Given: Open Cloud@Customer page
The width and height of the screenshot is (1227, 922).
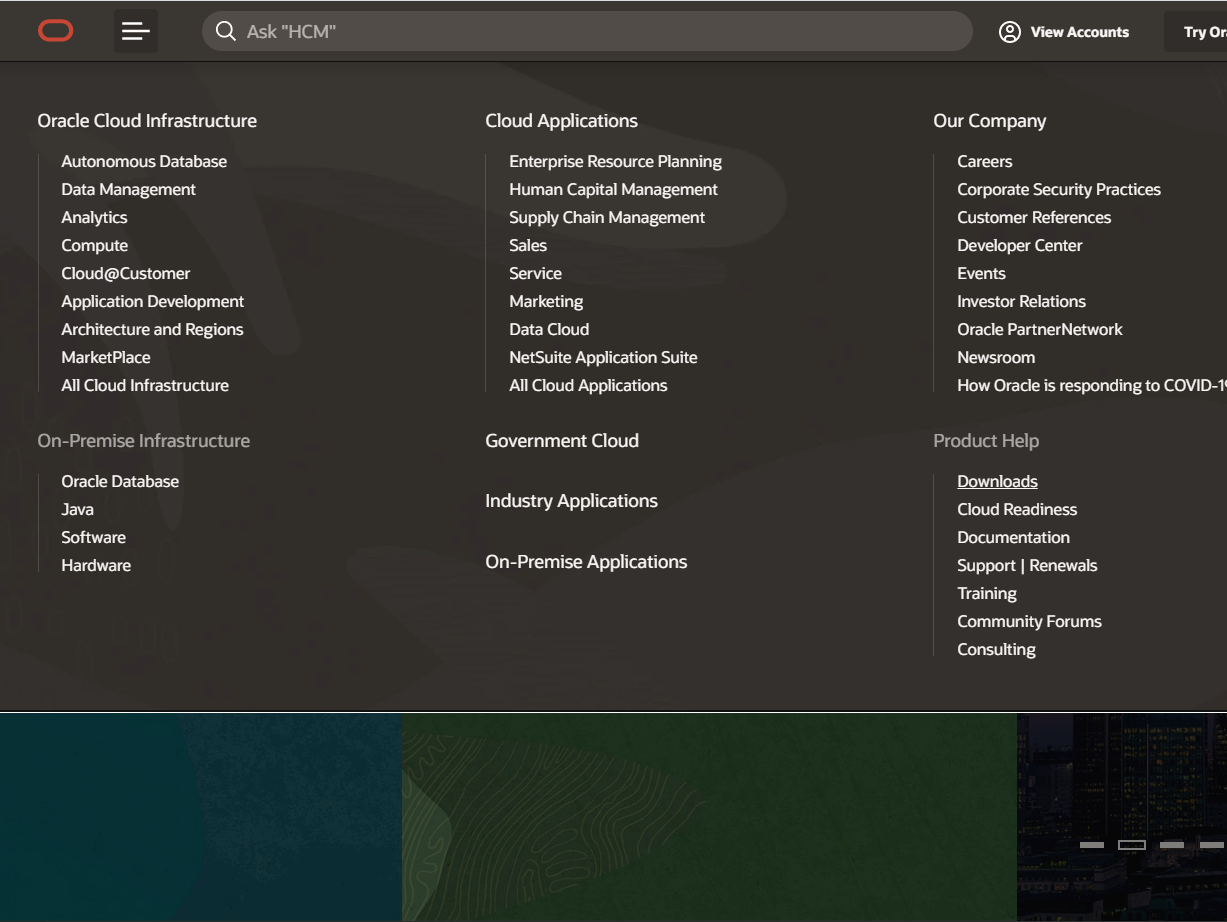Looking at the screenshot, I should (x=125, y=274).
